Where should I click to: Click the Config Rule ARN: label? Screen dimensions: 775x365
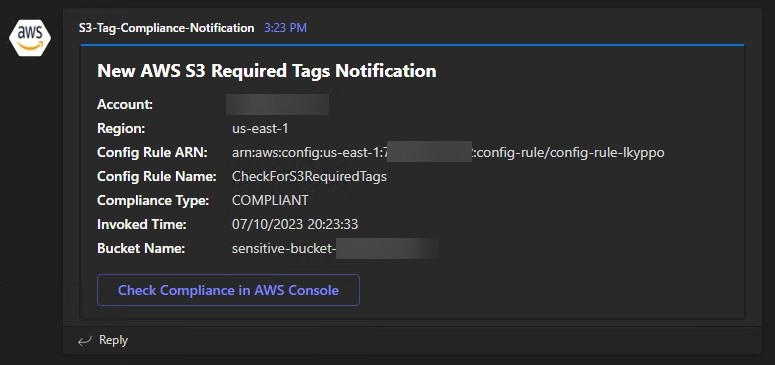tap(152, 153)
